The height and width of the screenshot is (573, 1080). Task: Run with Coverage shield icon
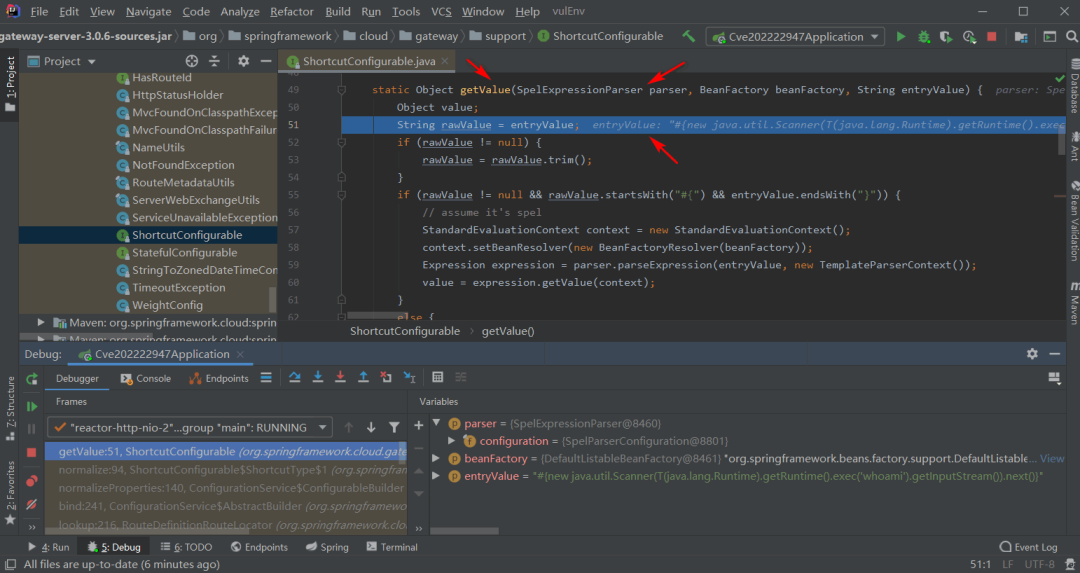click(946, 37)
